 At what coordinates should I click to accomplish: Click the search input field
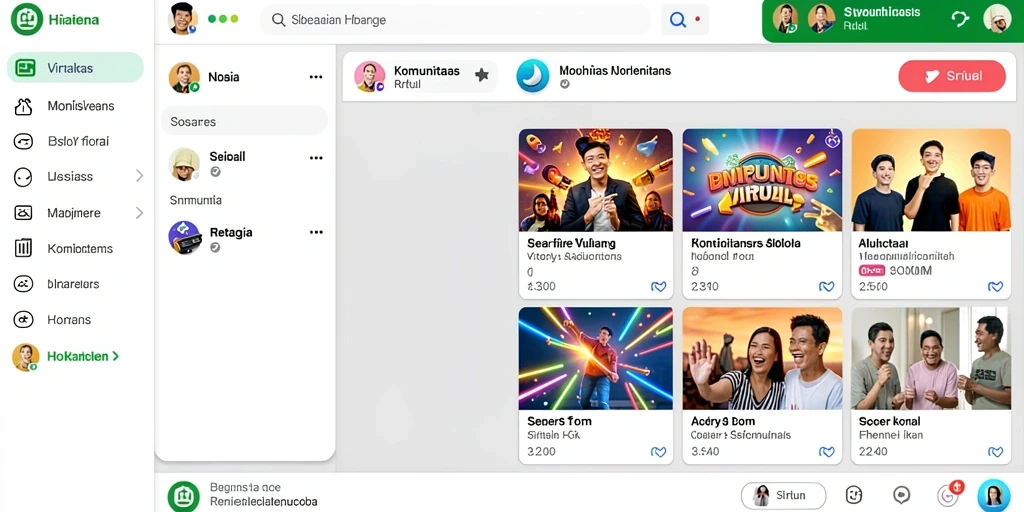coord(455,20)
